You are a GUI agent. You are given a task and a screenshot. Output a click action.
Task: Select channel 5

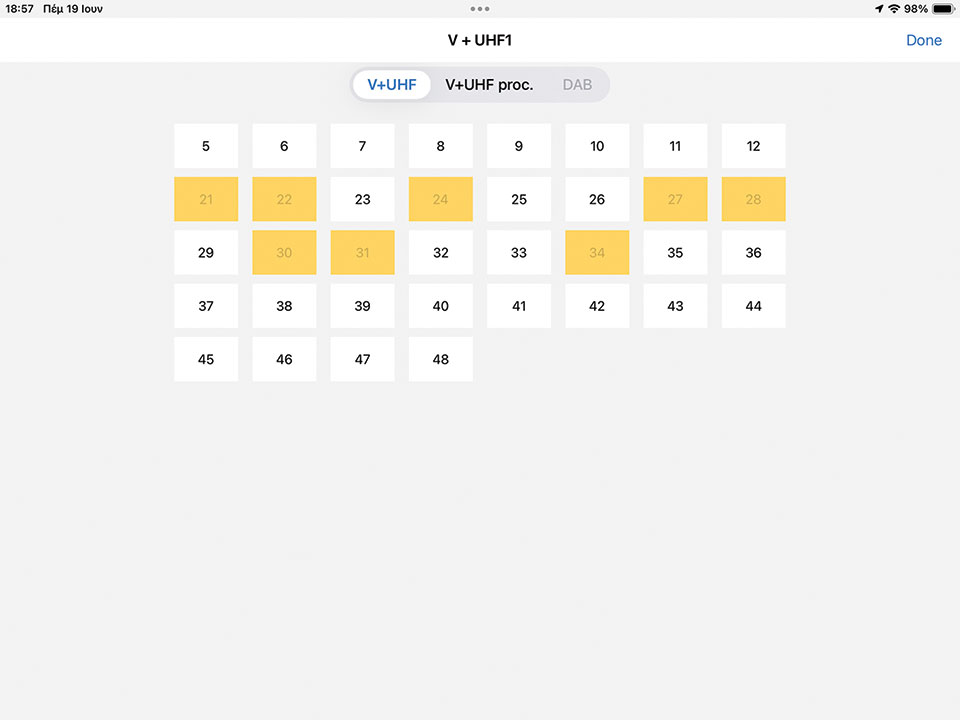(206, 146)
